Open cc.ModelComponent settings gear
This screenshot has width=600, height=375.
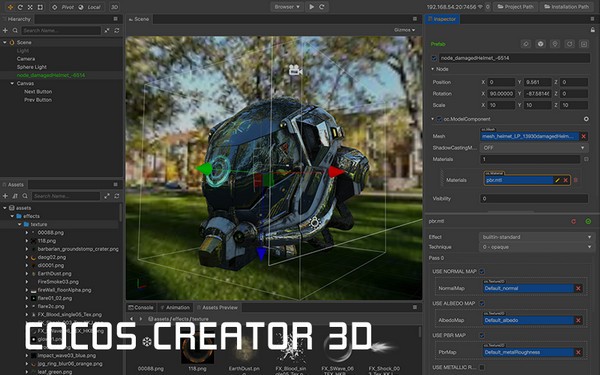click(x=586, y=119)
